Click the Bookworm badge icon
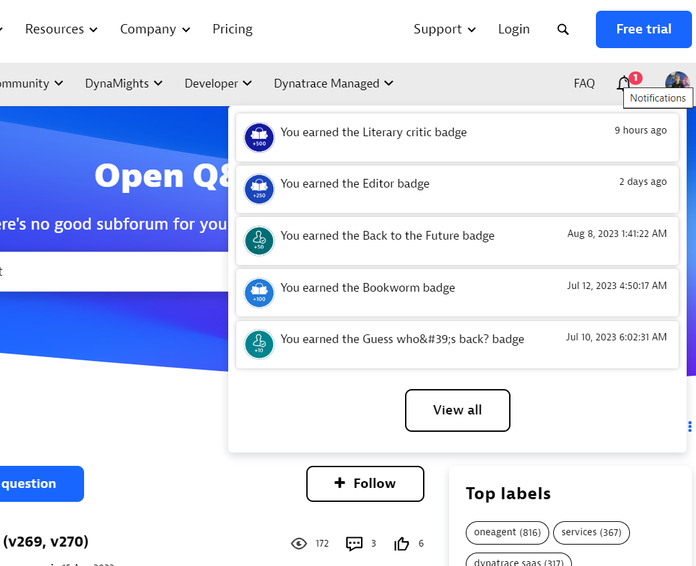The height and width of the screenshot is (566, 696). (259, 293)
